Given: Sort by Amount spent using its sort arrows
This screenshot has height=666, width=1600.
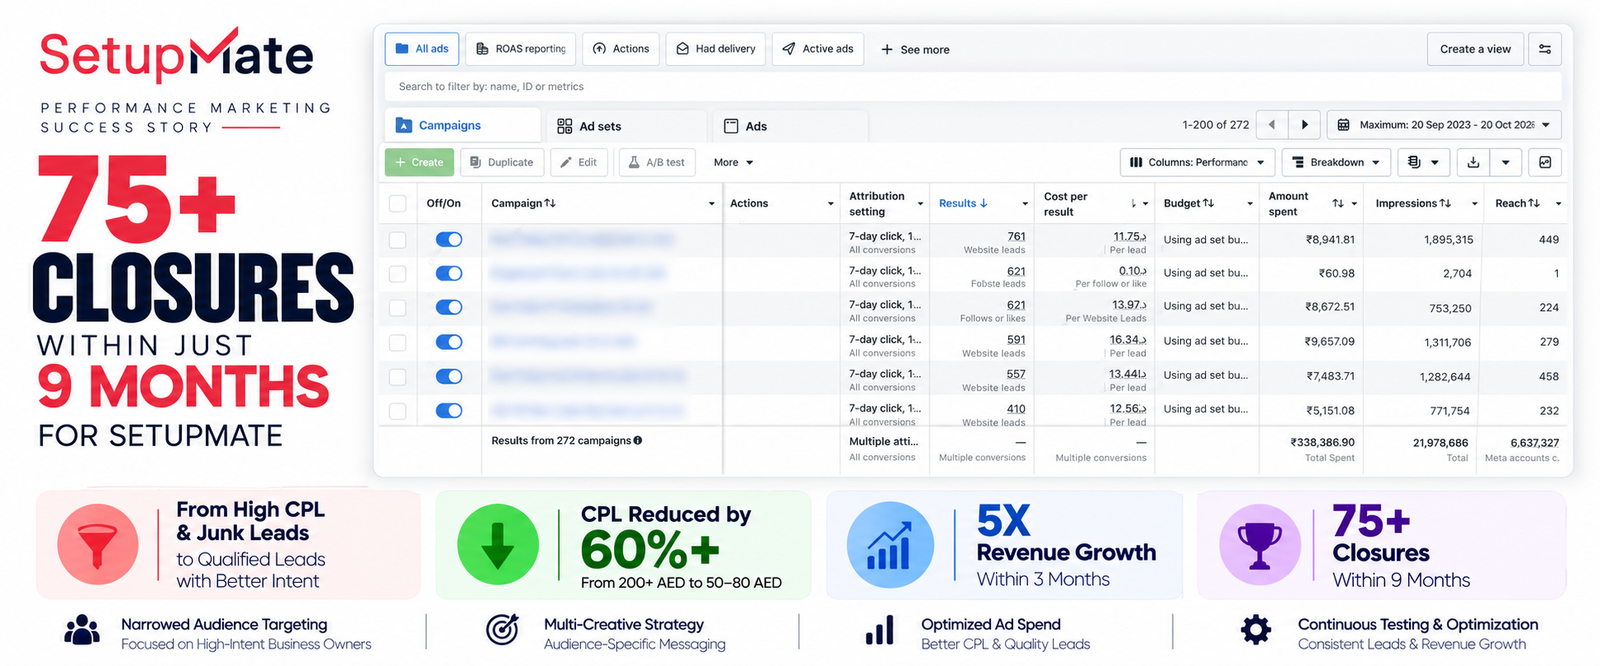Looking at the screenshot, I should coord(1338,203).
